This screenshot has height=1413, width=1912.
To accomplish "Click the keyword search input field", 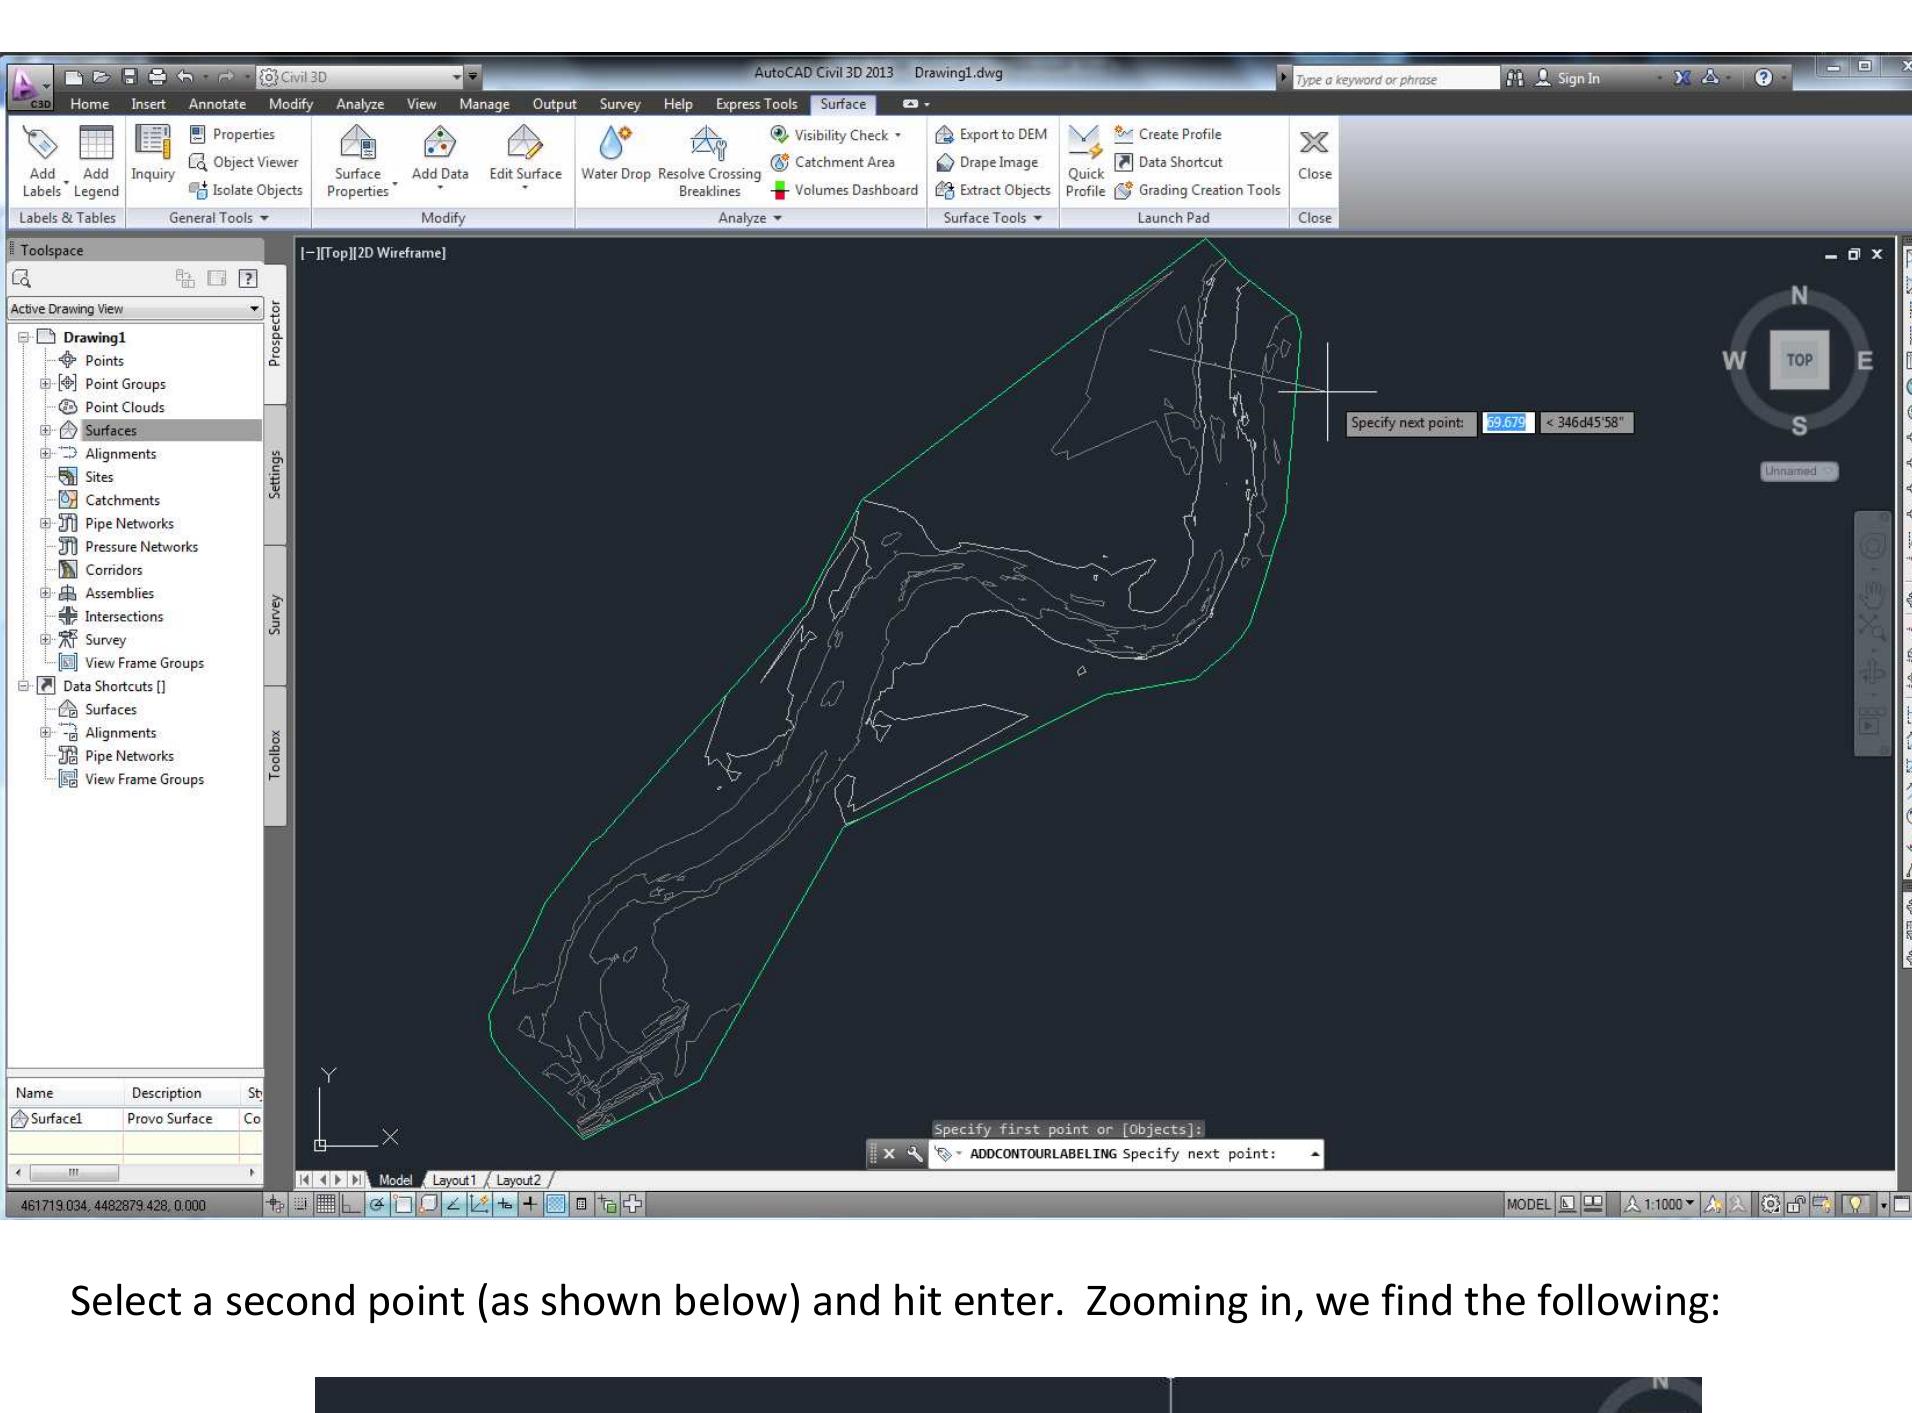I will (1394, 79).
